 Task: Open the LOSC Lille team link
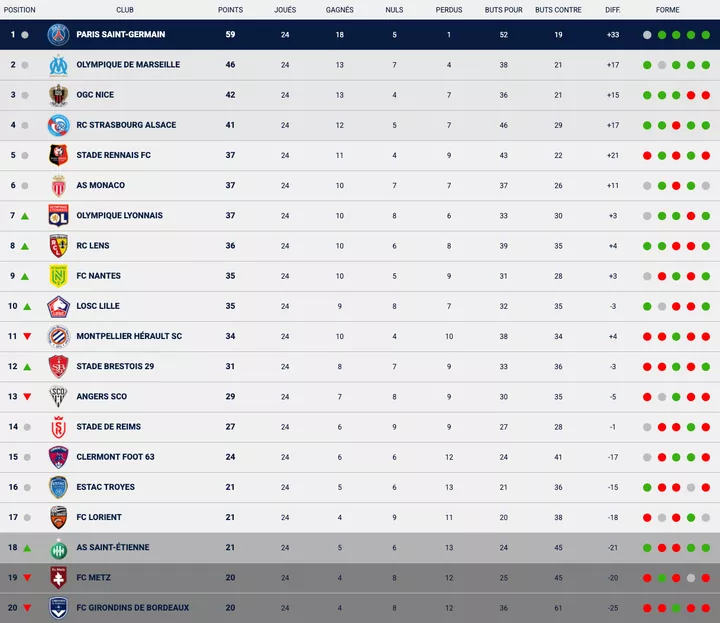(98, 306)
